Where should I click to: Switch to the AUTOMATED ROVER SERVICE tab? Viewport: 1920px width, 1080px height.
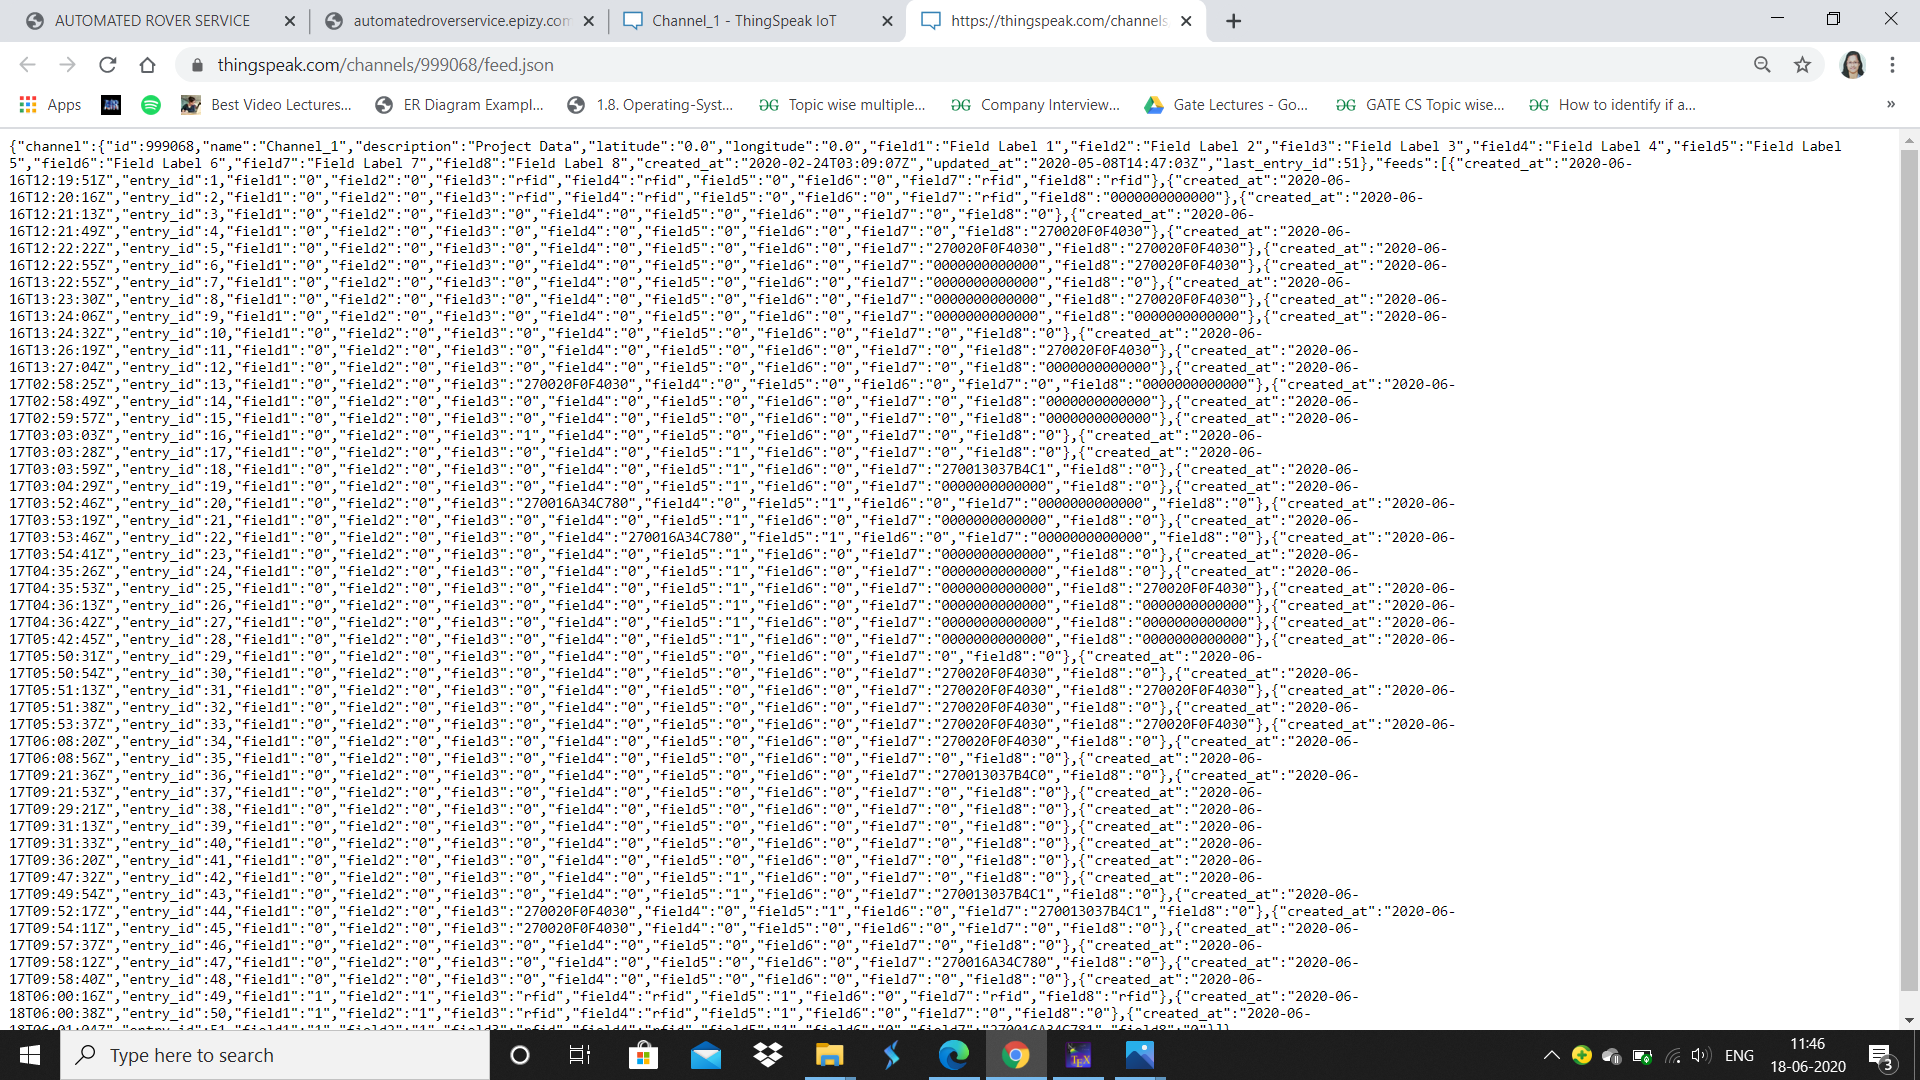tap(152, 21)
